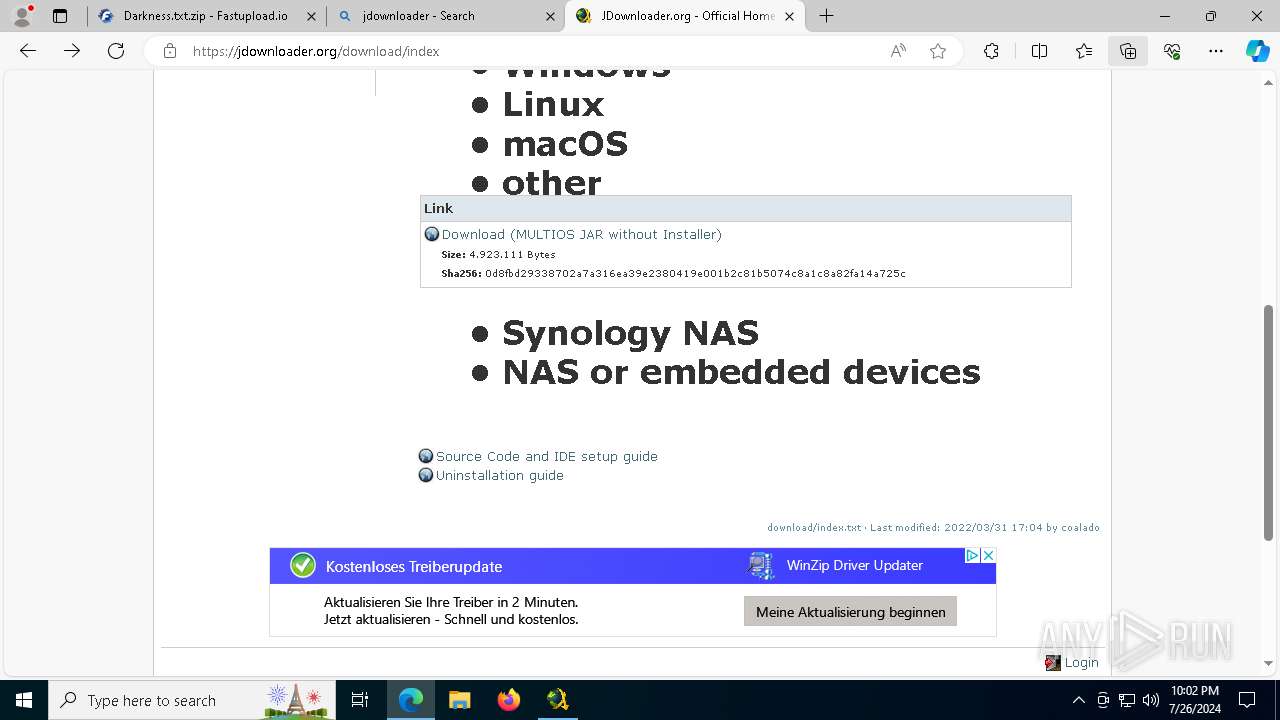Viewport: 1280px width, 720px height.
Task: Open Task View on taskbar
Action: pos(360,700)
